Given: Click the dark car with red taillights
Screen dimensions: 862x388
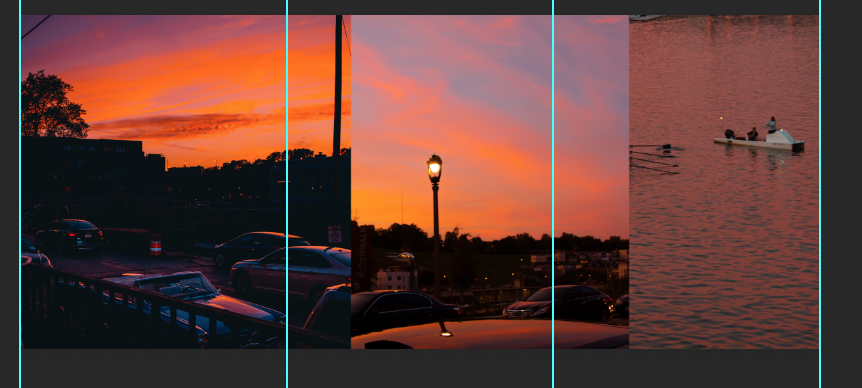Looking at the screenshot, I should click(x=70, y=234).
